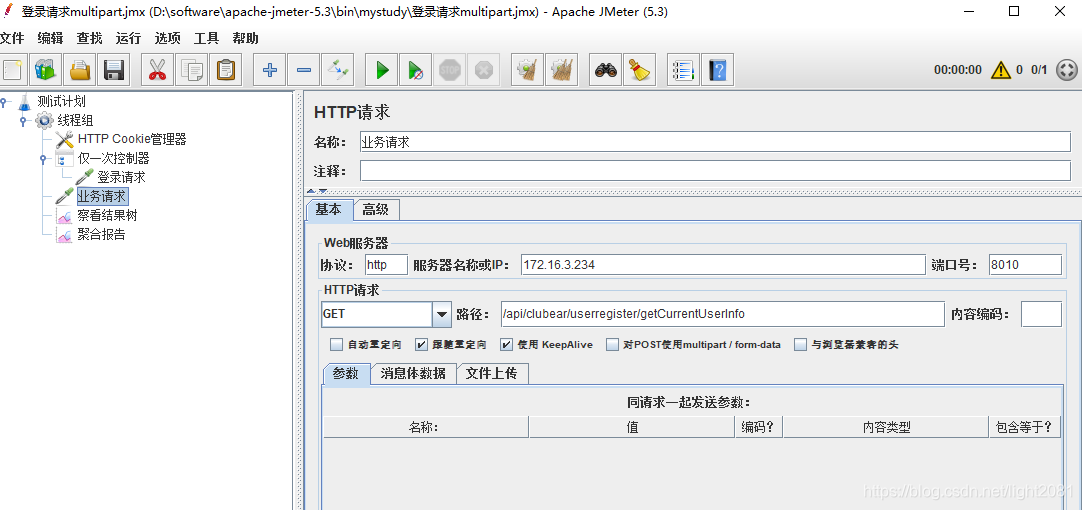Enable multipart / form-data for POST

point(612,344)
